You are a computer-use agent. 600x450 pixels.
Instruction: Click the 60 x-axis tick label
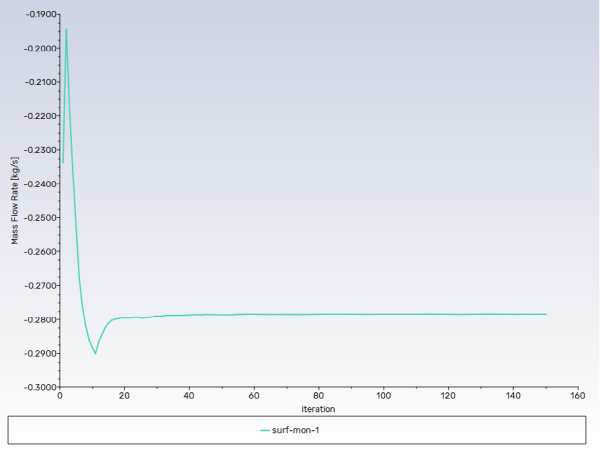click(x=254, y=396)
